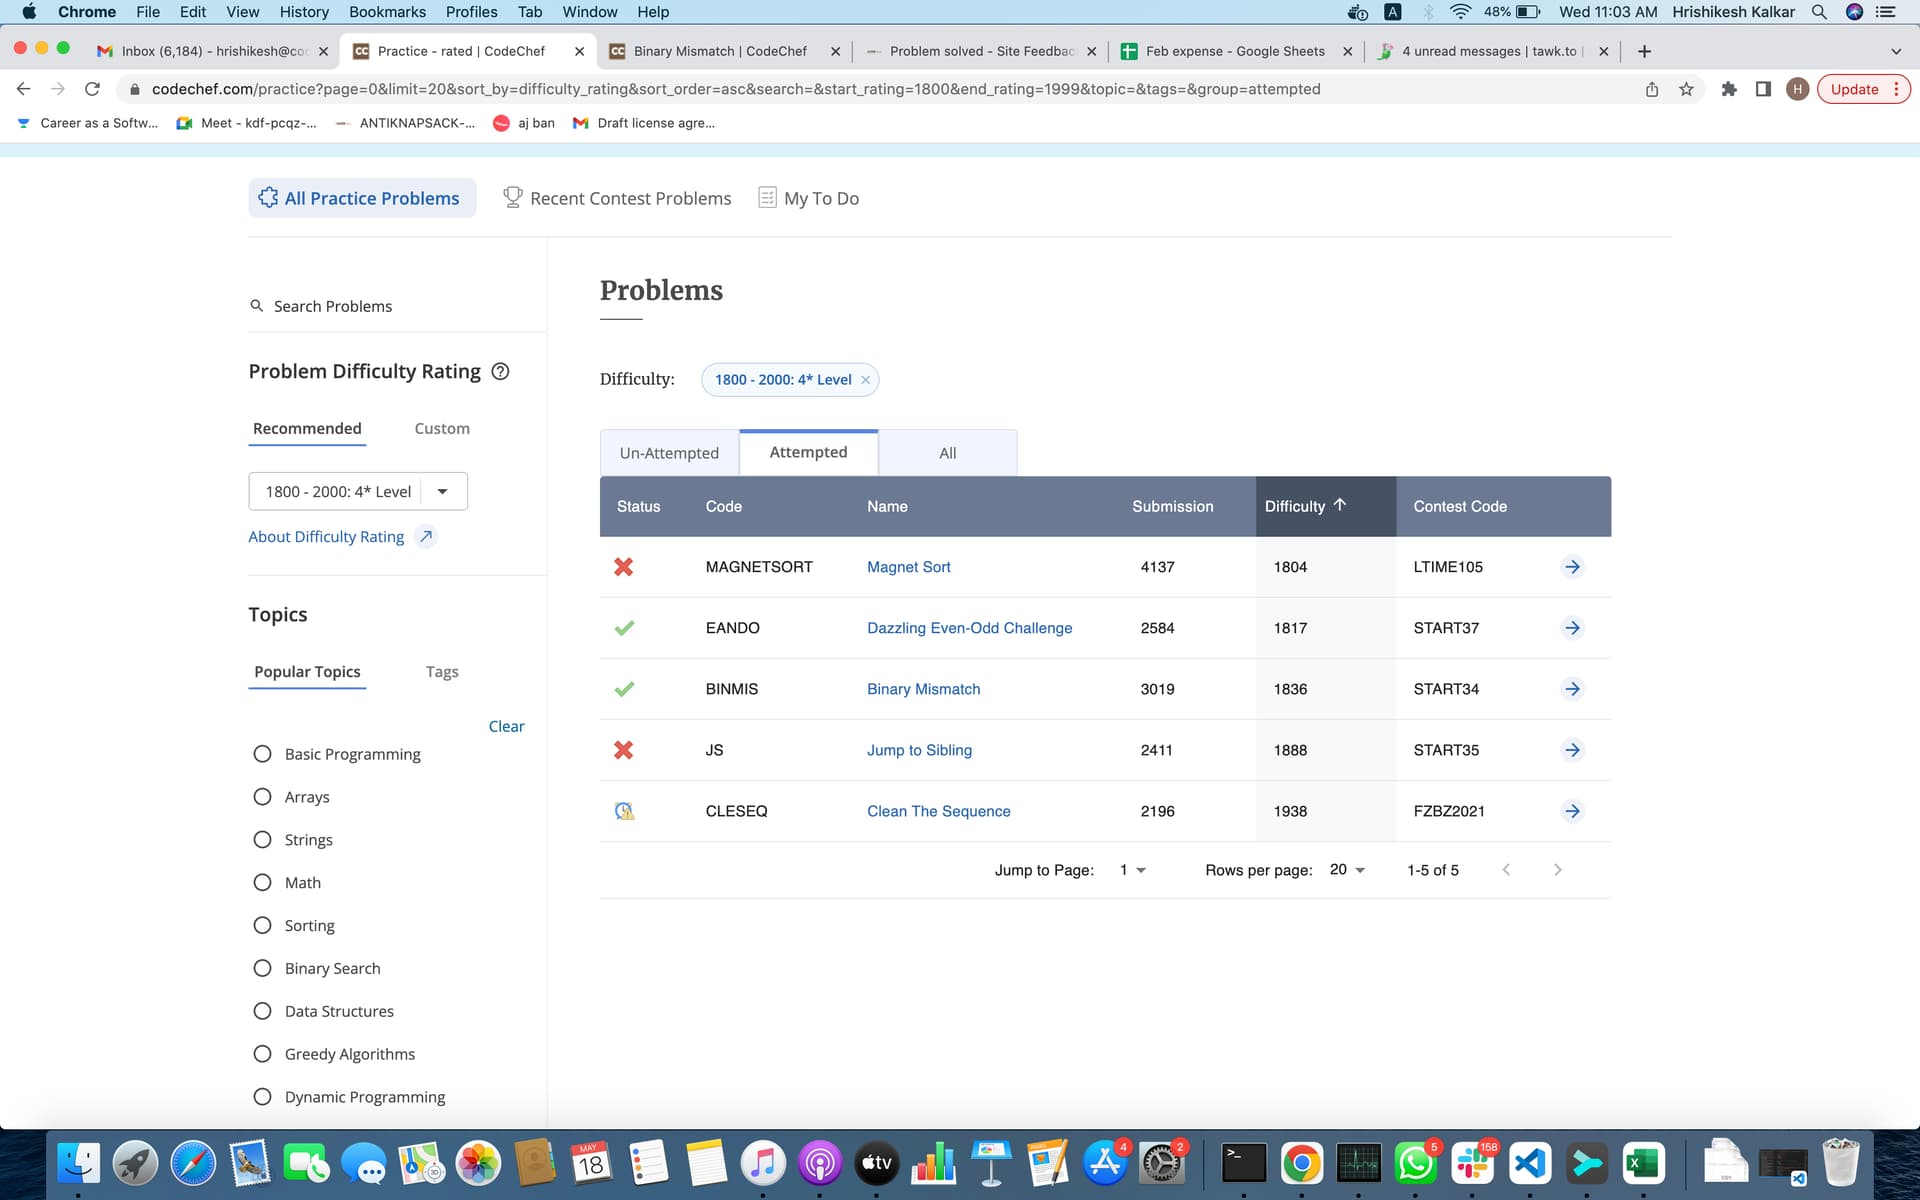Click the external link icon next to About Difficulty Rating
This screenshot has height=1200, width=1920.
[x=426, y=537]
